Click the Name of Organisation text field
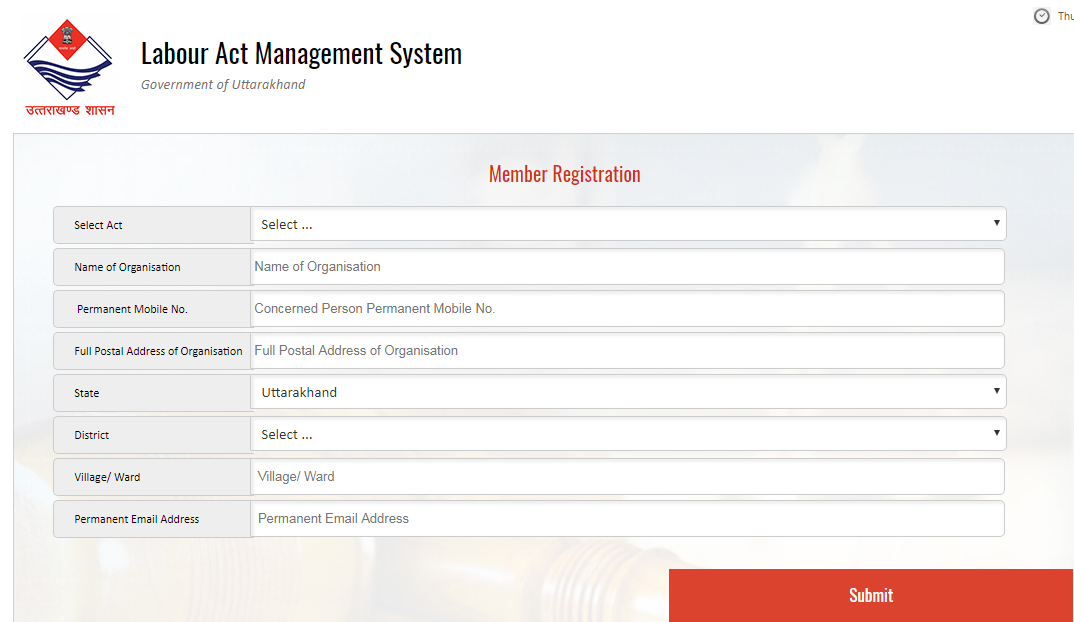This screenshot has height=622, width=1074. (627, 267)
